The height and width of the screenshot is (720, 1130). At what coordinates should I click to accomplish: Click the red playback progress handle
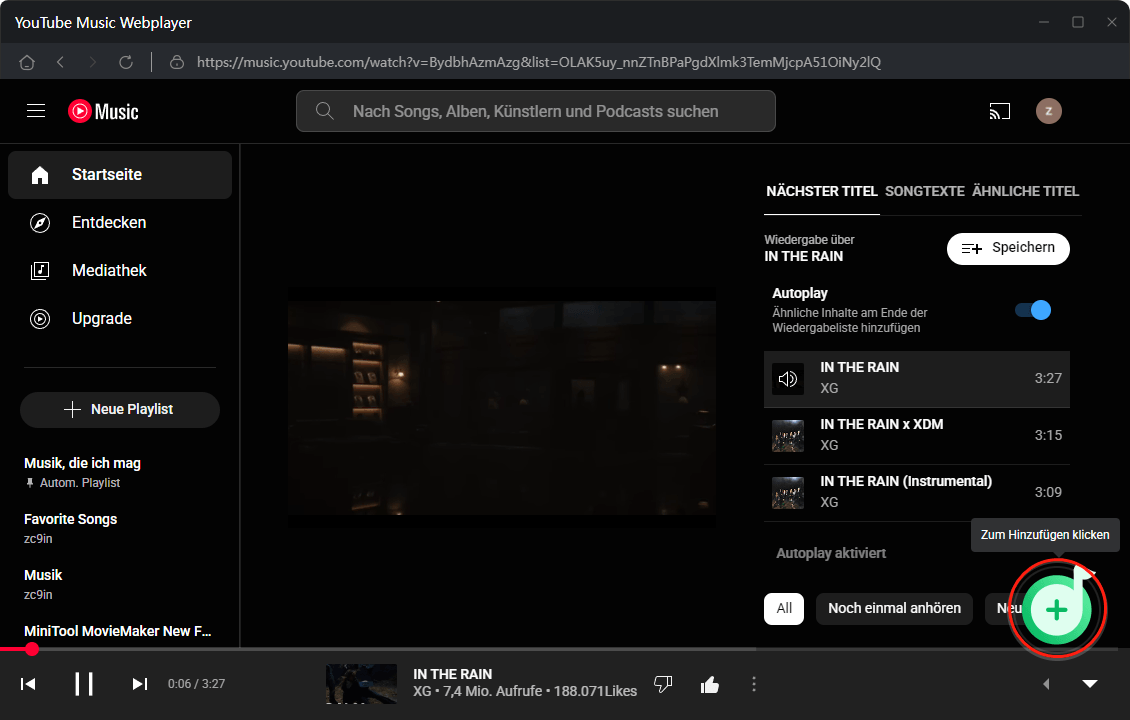coord(32,649)
